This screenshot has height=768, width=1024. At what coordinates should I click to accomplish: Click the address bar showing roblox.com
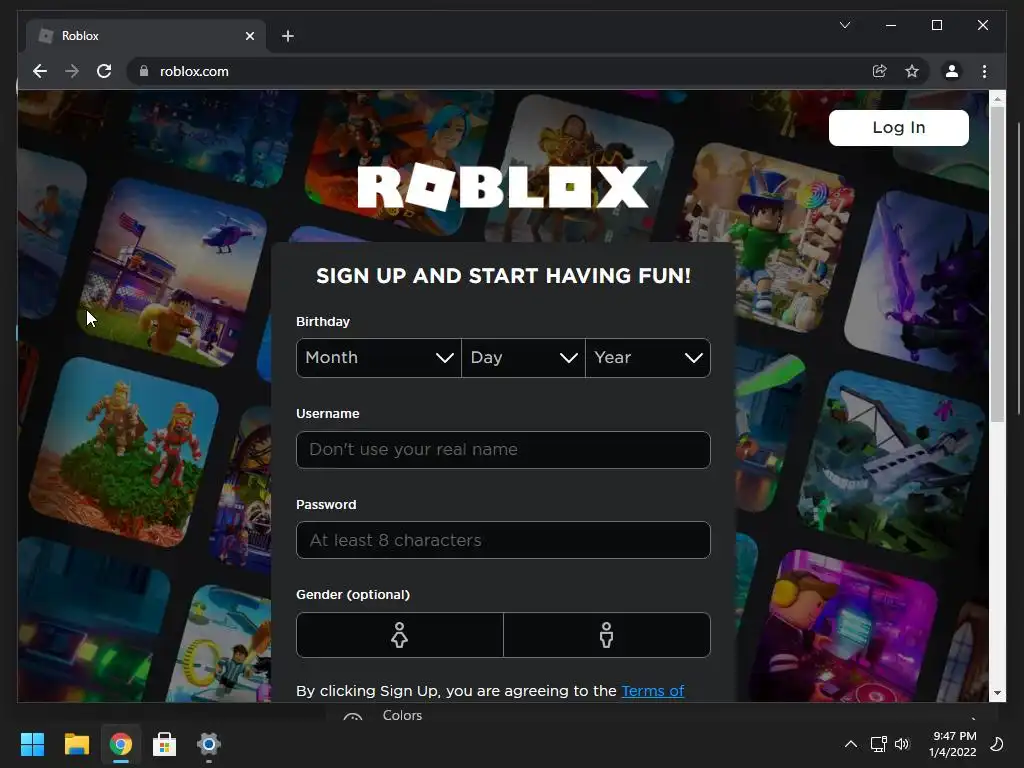(503, 71)
